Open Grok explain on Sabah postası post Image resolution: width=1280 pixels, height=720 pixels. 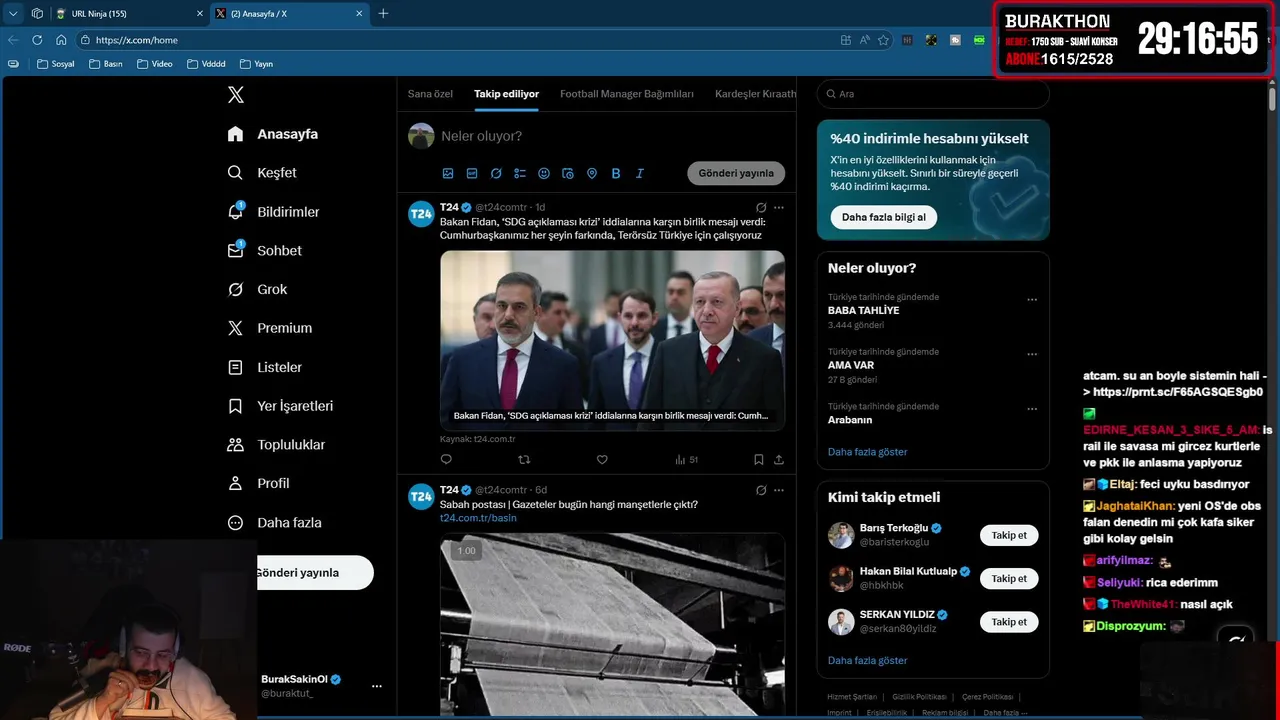coord(761,490)
